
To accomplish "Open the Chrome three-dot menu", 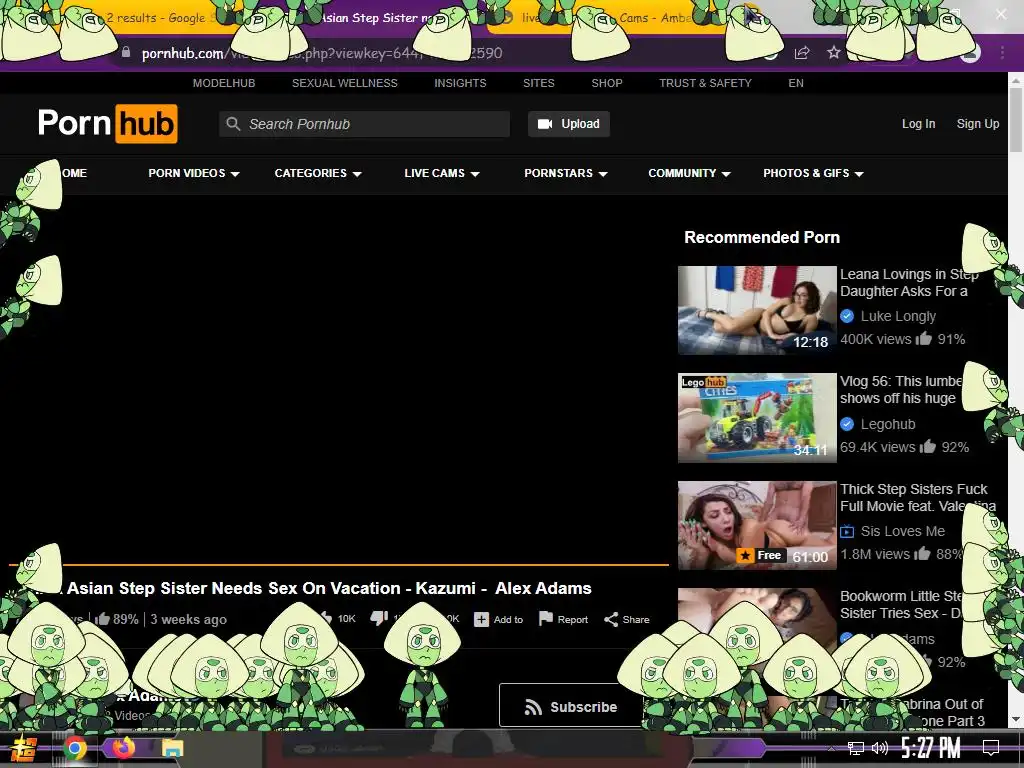I will click(1002, 52).
